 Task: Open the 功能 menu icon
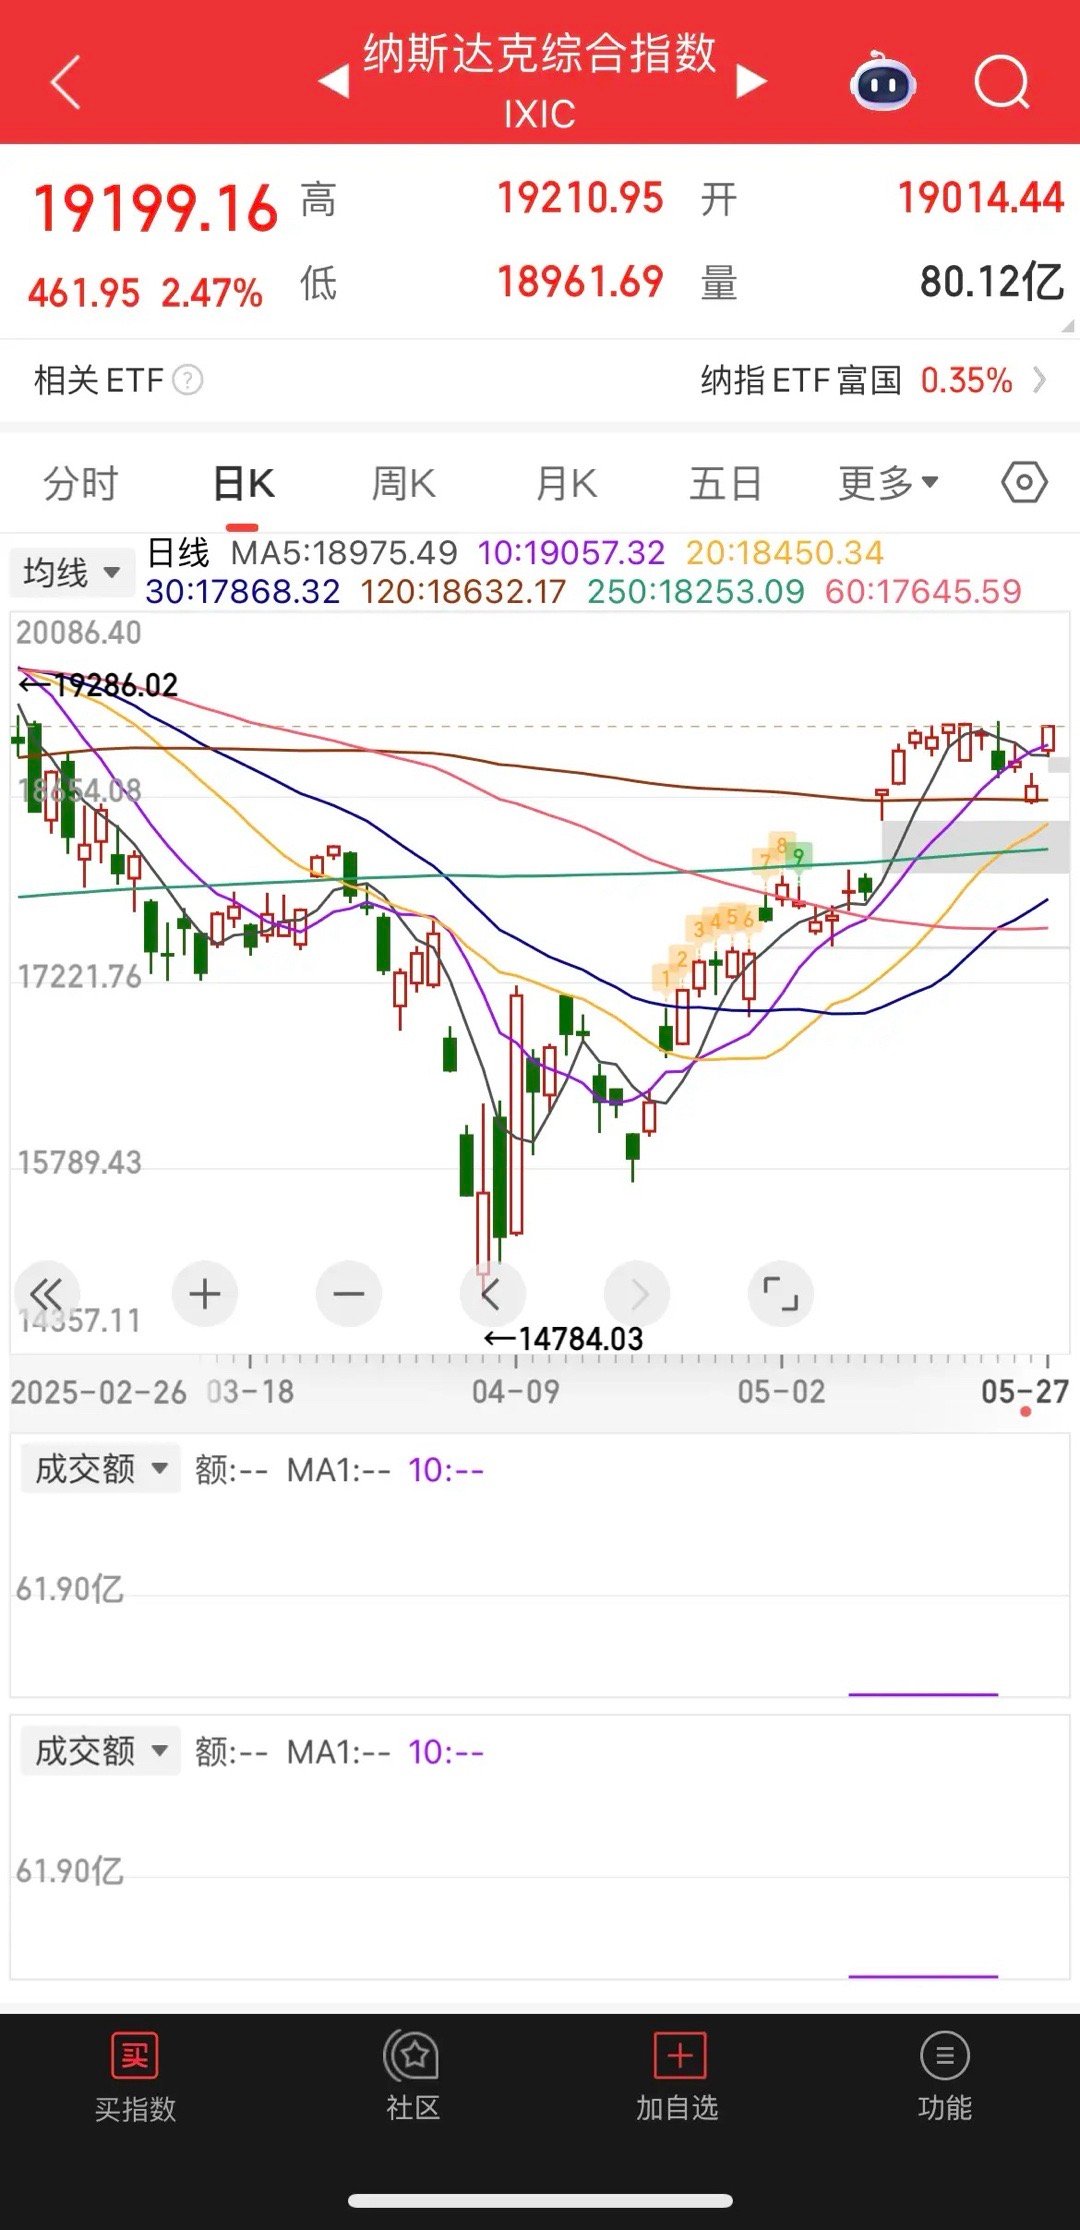945,2056
